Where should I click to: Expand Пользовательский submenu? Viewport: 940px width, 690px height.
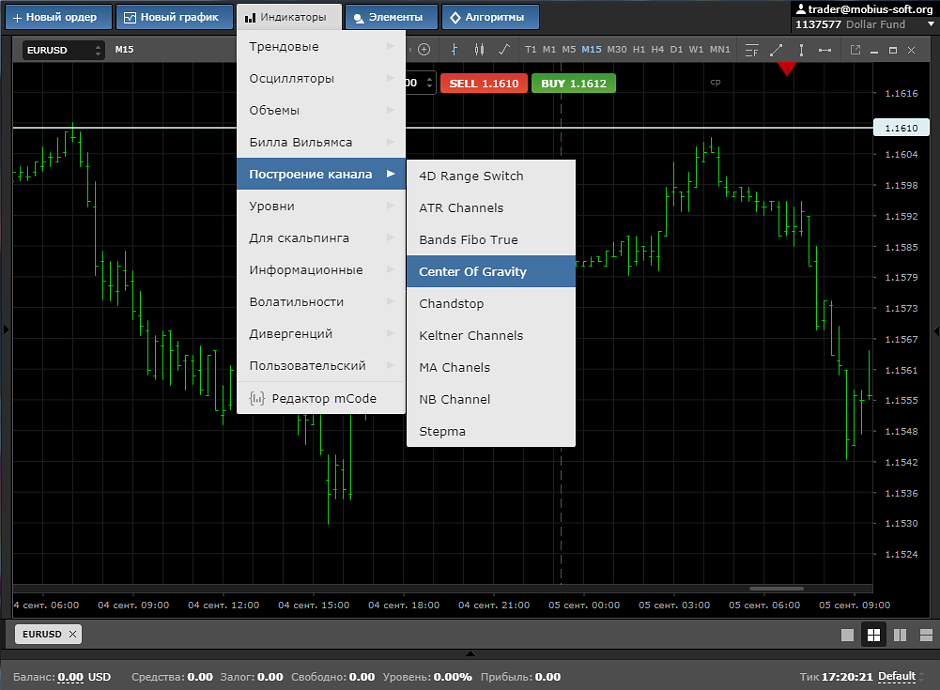pos(321,365)
